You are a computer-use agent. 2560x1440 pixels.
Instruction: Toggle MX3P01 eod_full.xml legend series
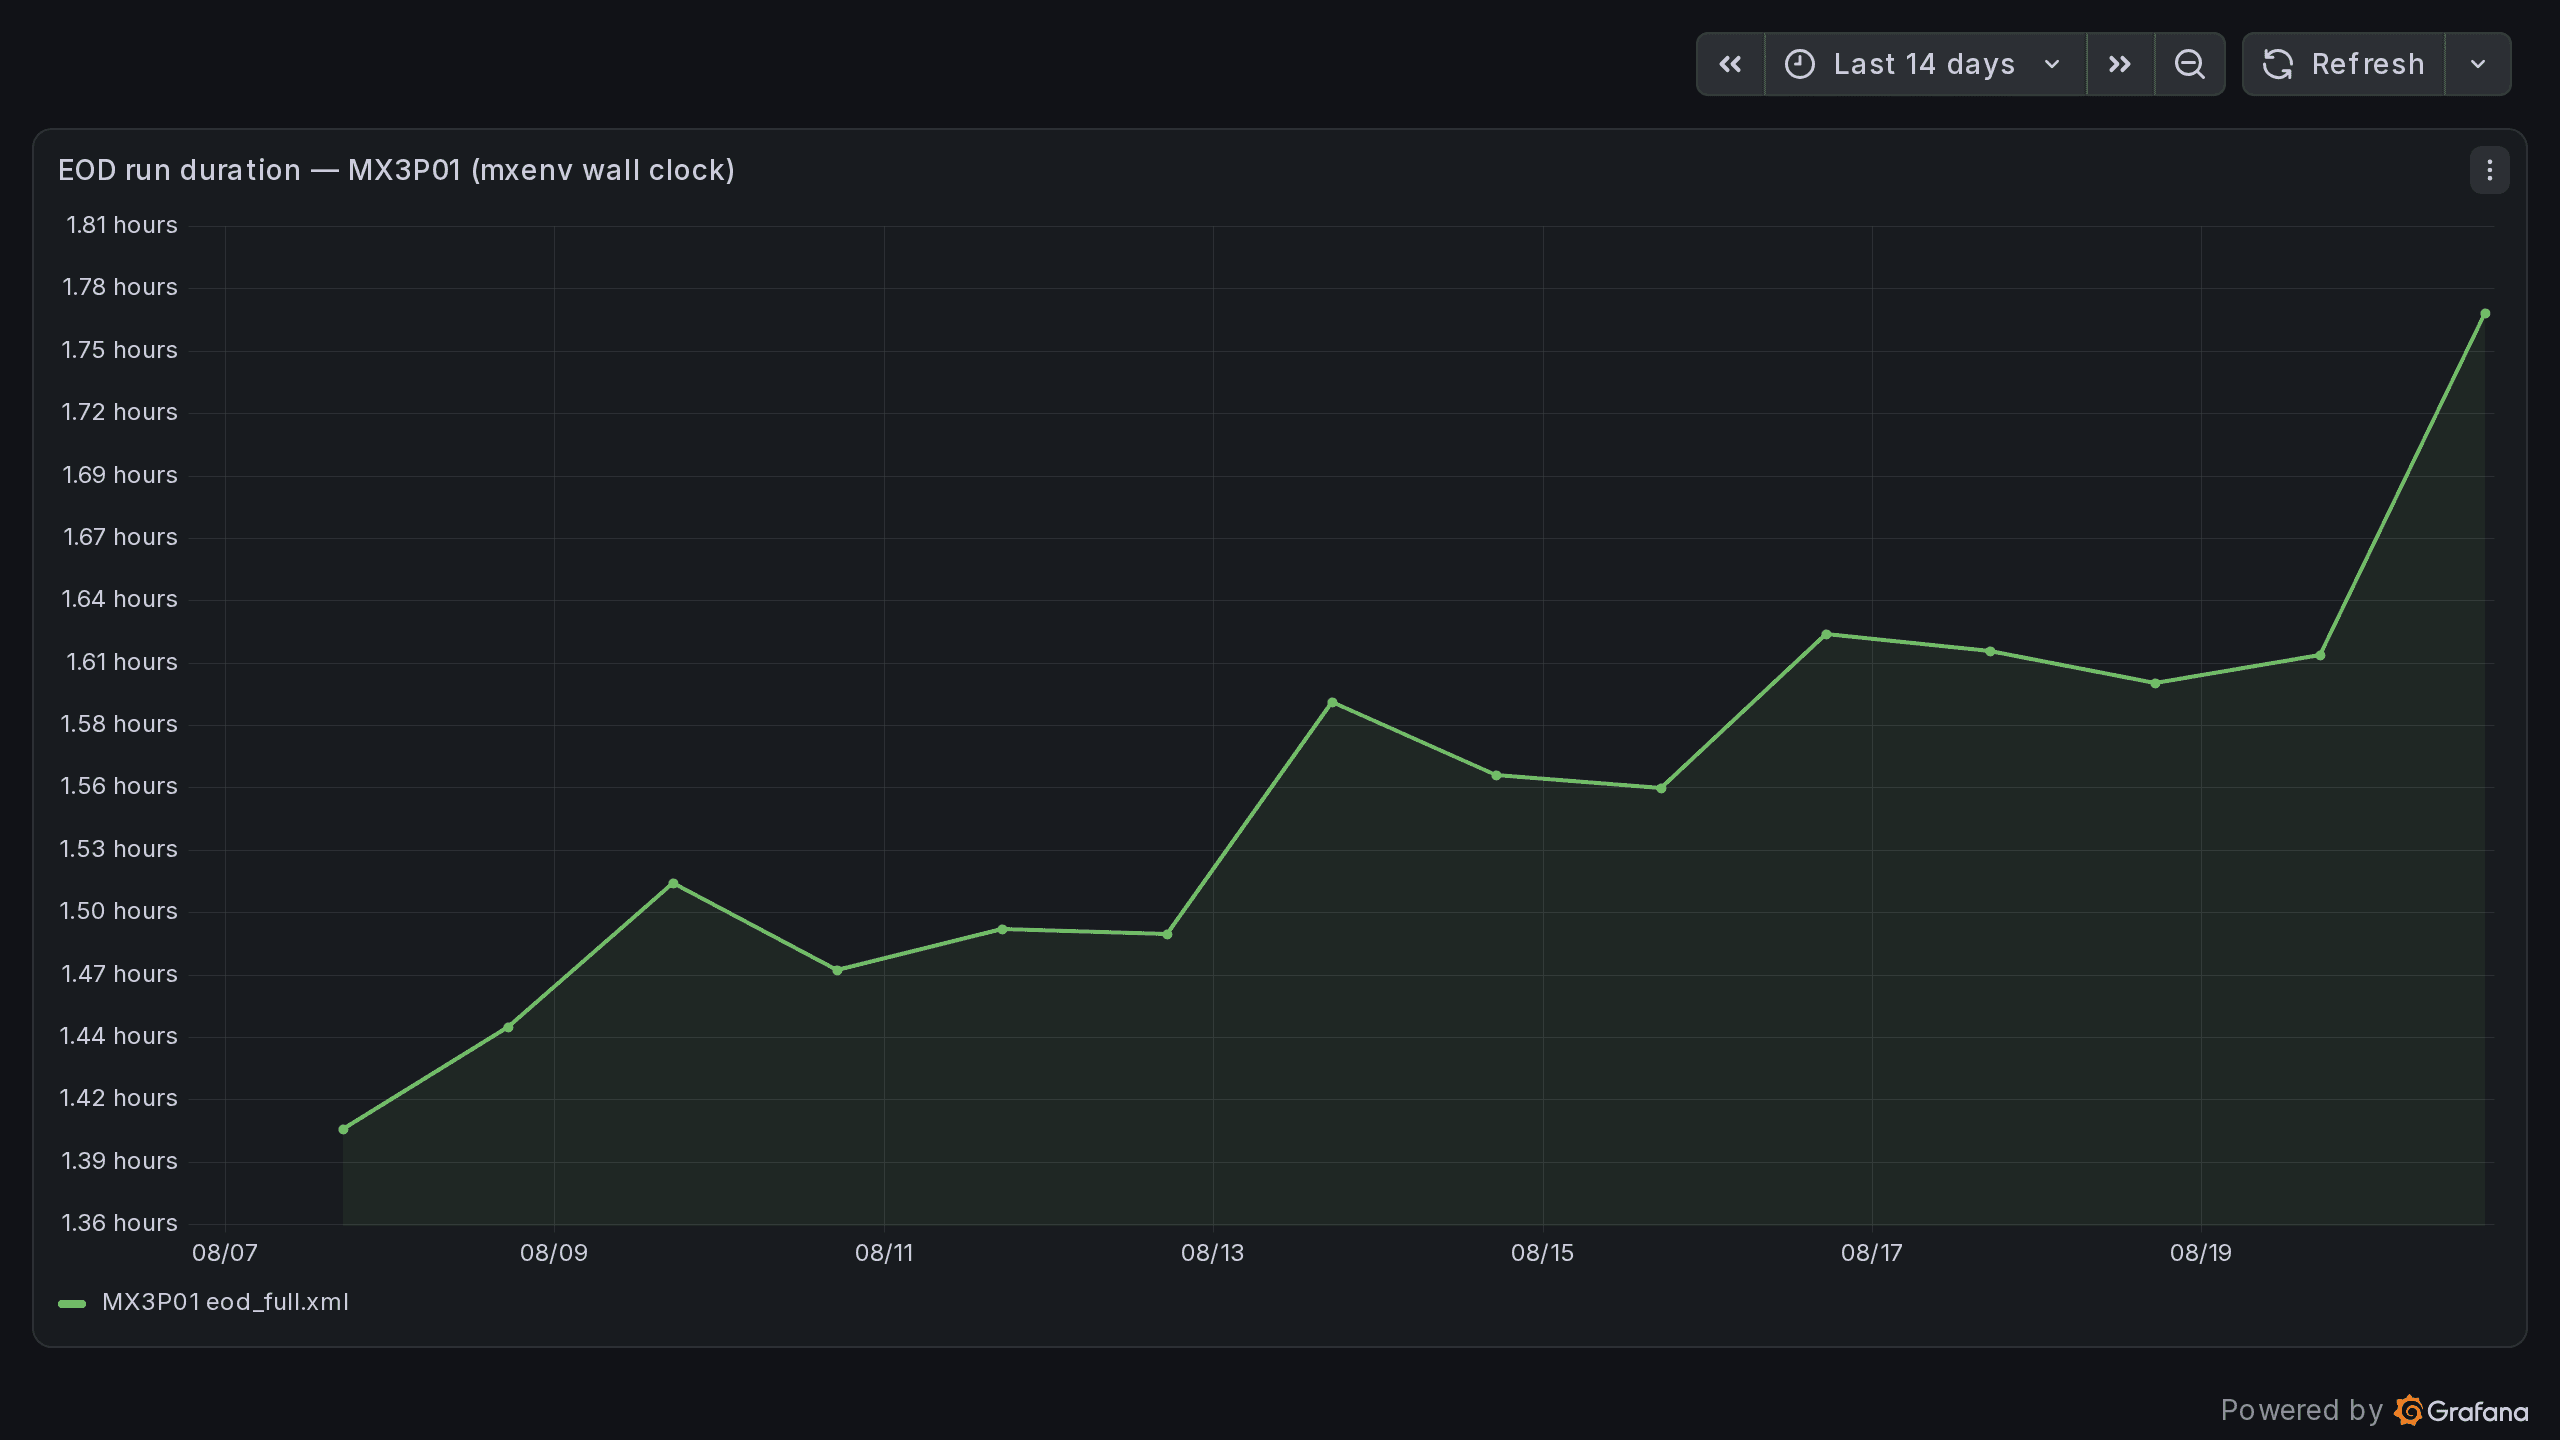(225, 1302)
